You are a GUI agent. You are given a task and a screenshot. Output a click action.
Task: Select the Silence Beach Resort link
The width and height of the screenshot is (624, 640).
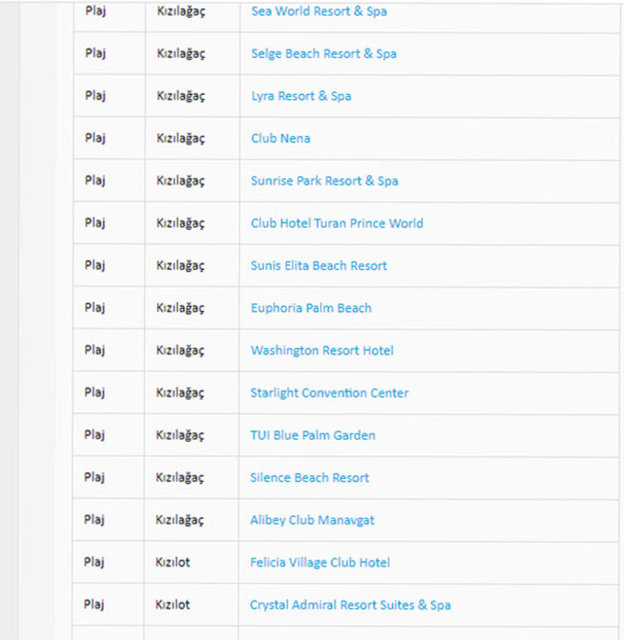[309, 478]
